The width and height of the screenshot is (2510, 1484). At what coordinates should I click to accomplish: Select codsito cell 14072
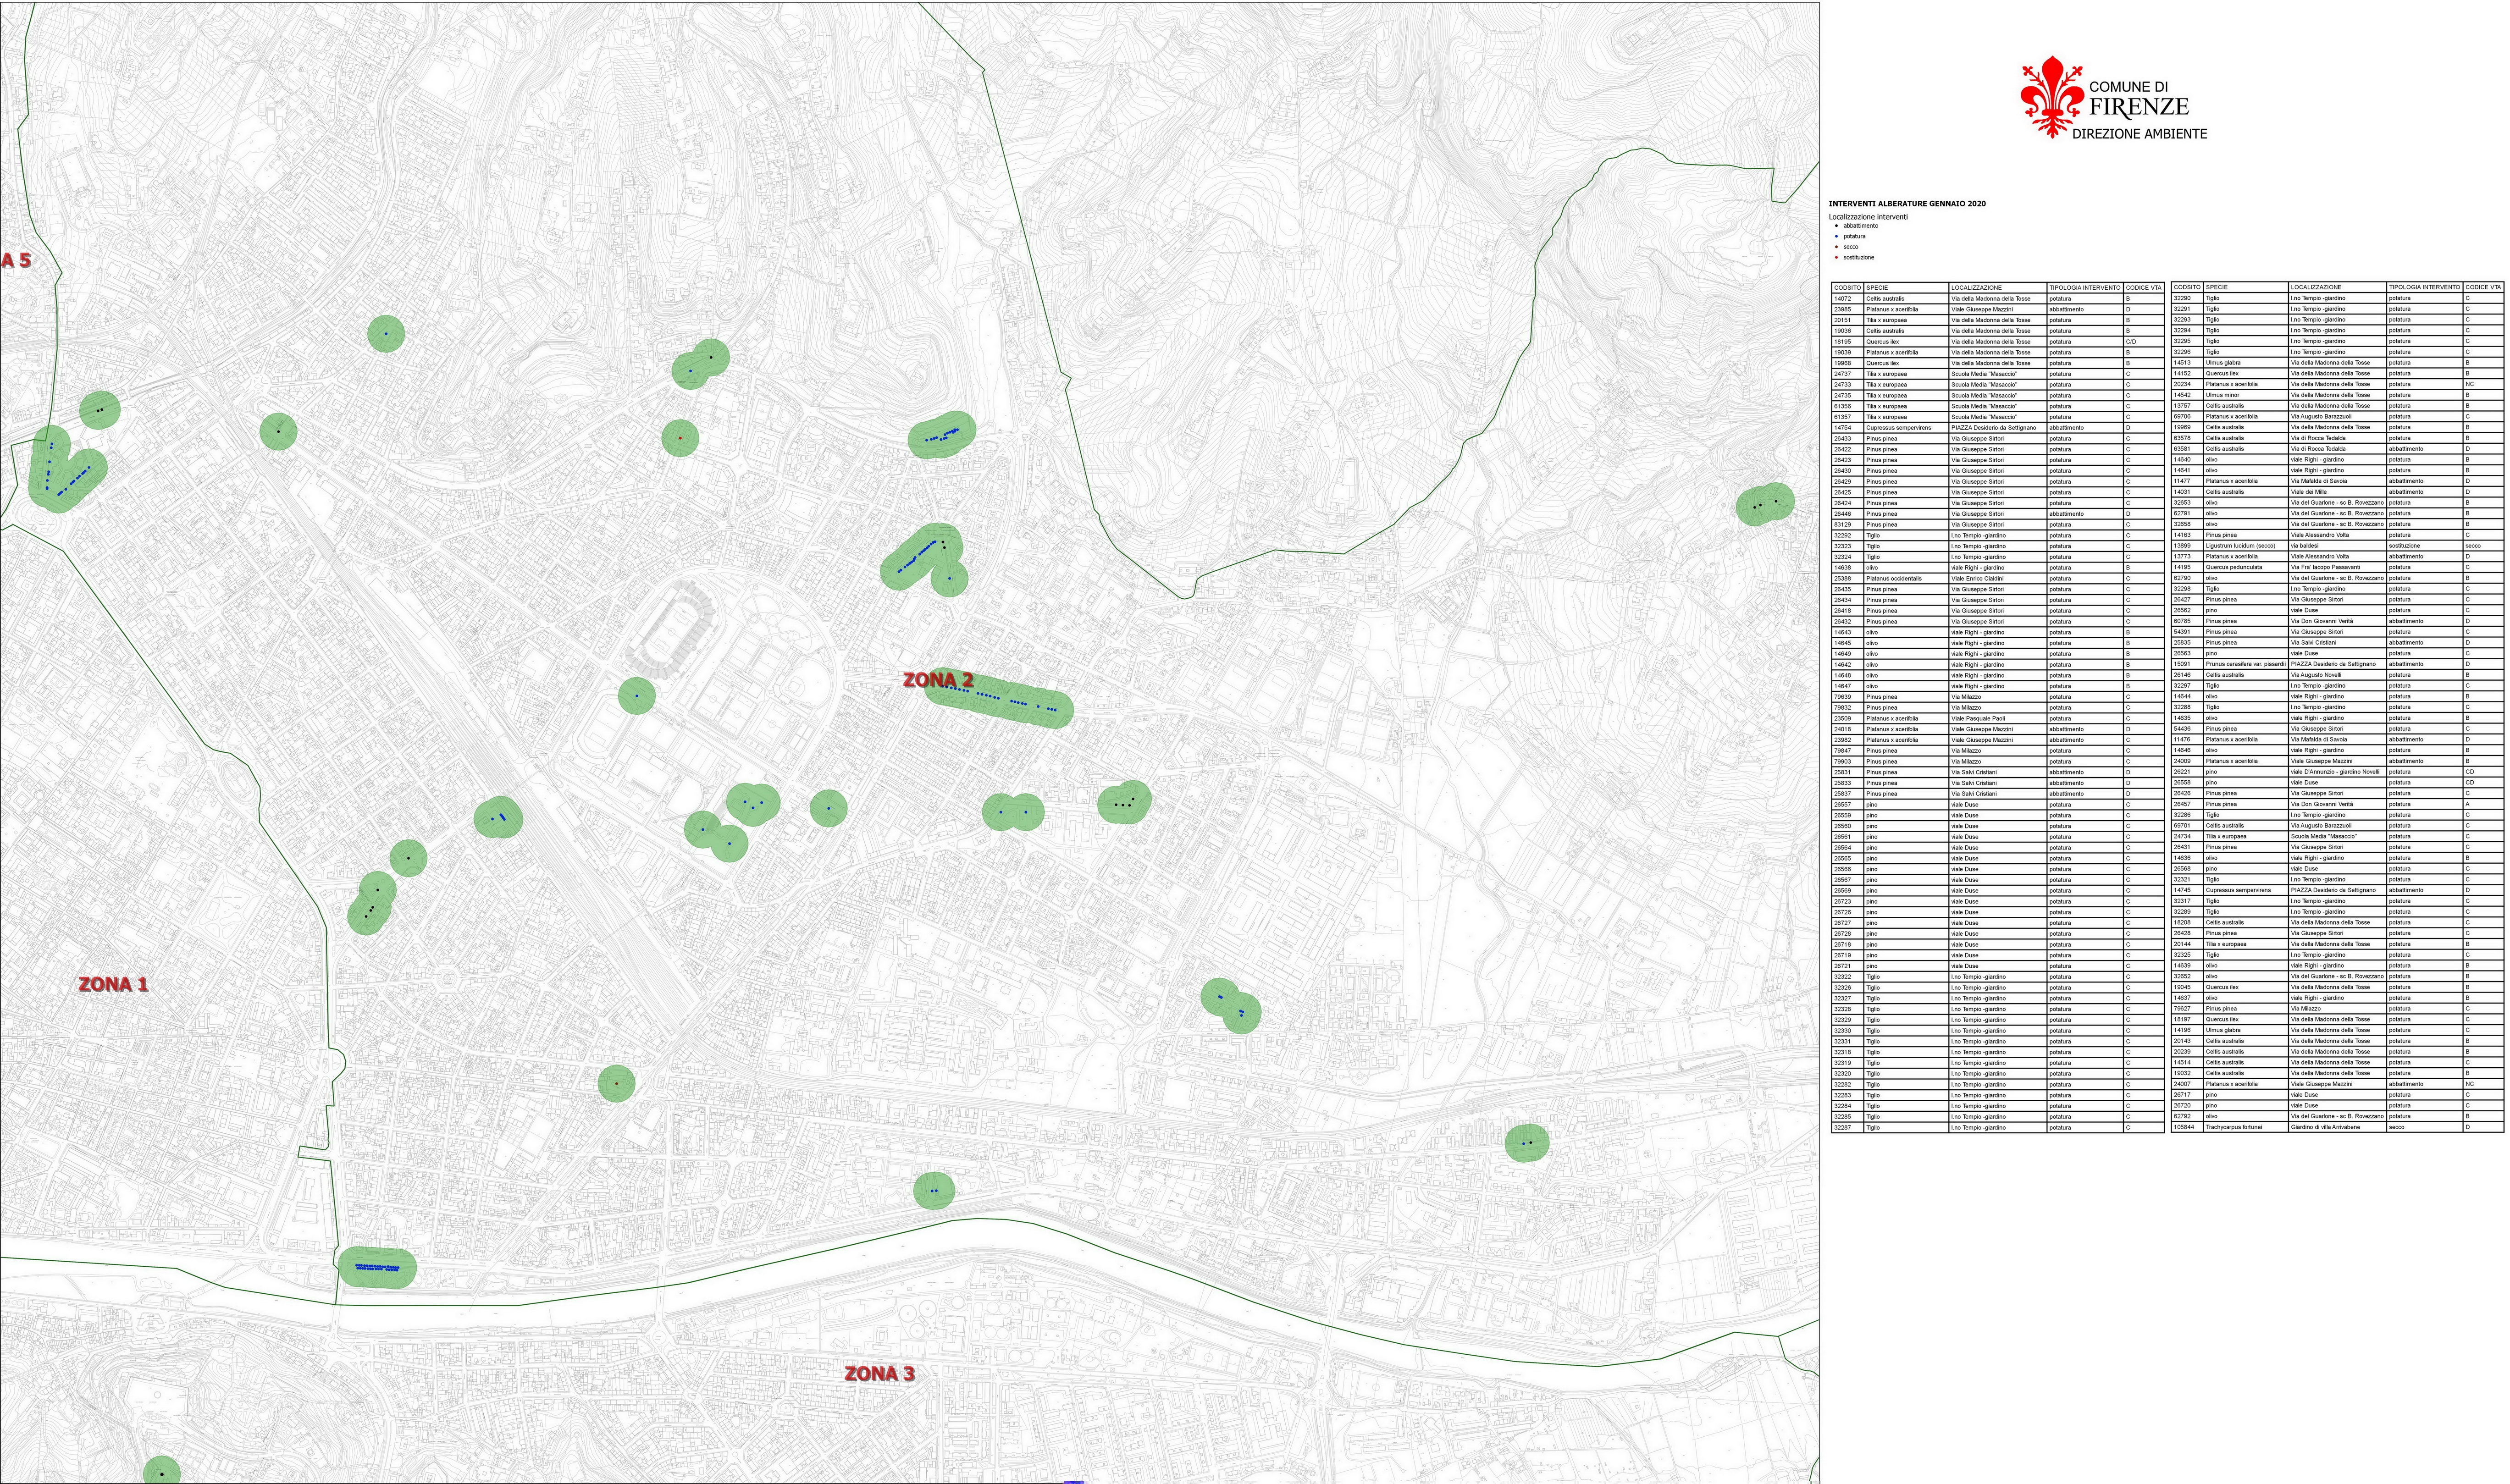coord(1847,299)
